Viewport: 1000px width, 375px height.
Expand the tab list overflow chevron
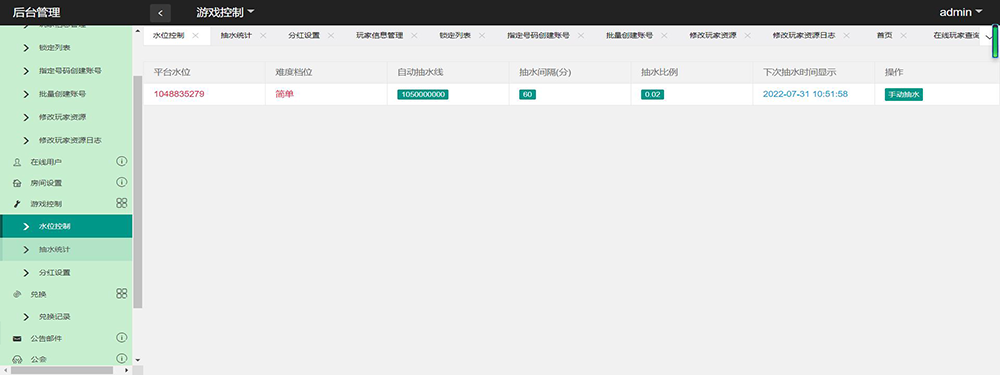989,36
